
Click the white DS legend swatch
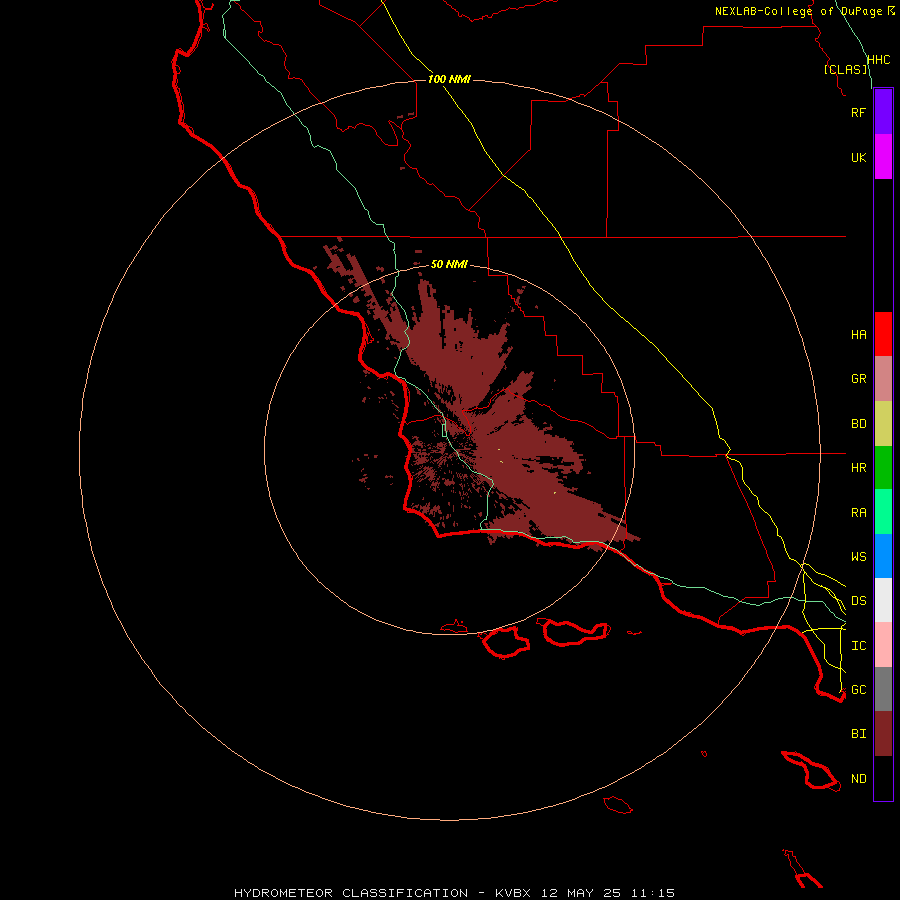click(883, 600)
